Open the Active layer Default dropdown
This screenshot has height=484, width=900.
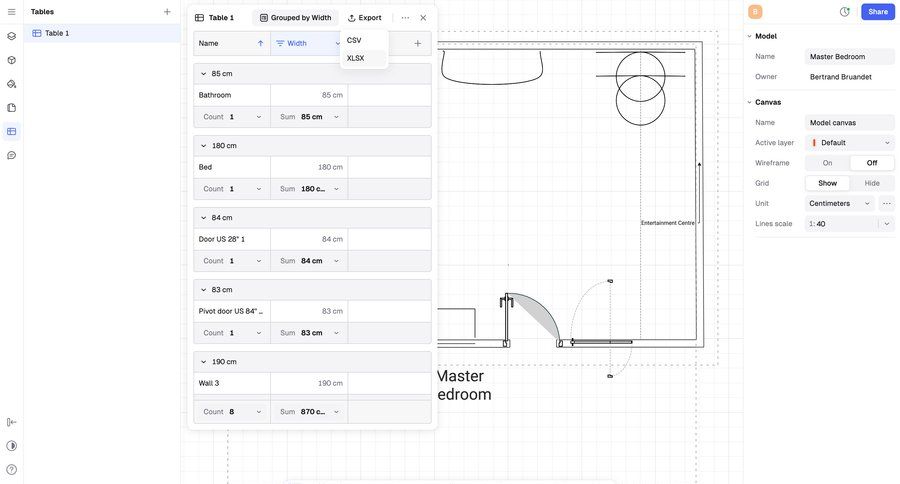[x=850, y=143]
